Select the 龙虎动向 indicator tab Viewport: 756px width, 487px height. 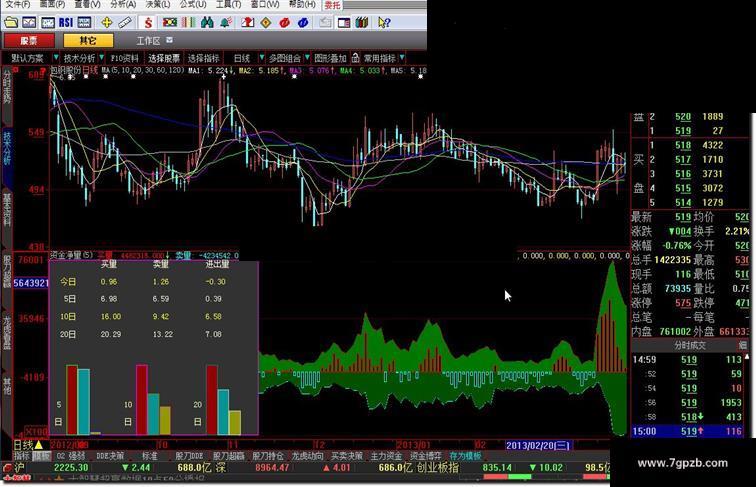coord(307,455)
